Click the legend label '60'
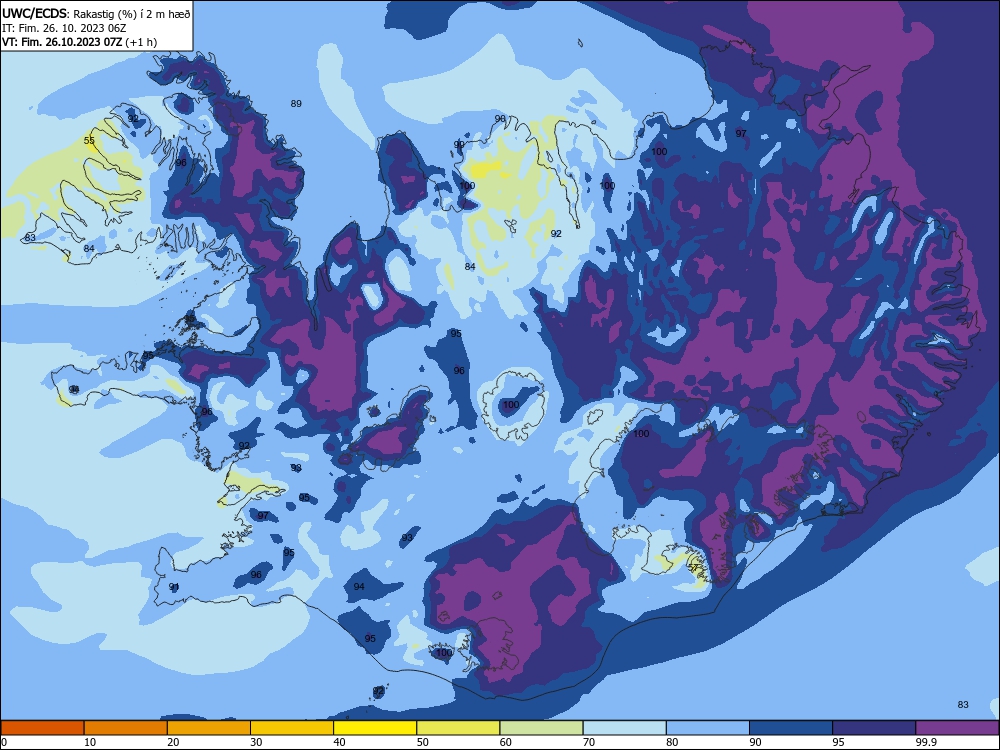This screenshot has width=1000, height=750. 506,742
